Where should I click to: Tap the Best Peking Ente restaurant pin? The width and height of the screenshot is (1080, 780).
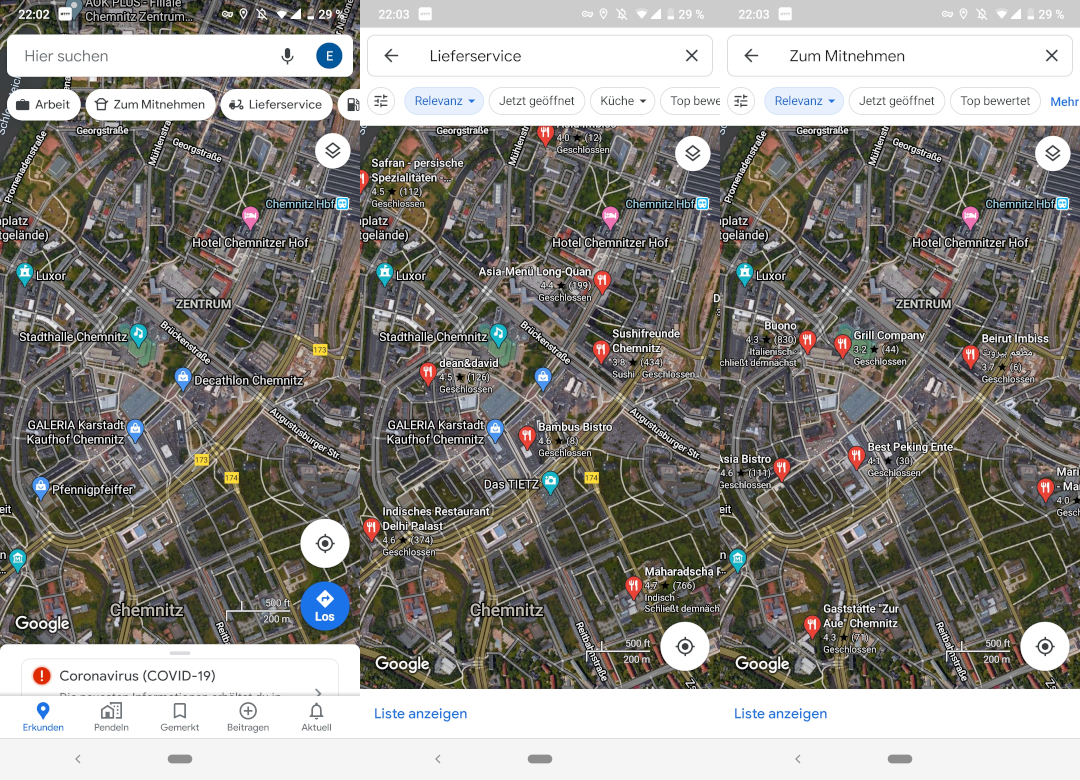[x=856, y=457]
